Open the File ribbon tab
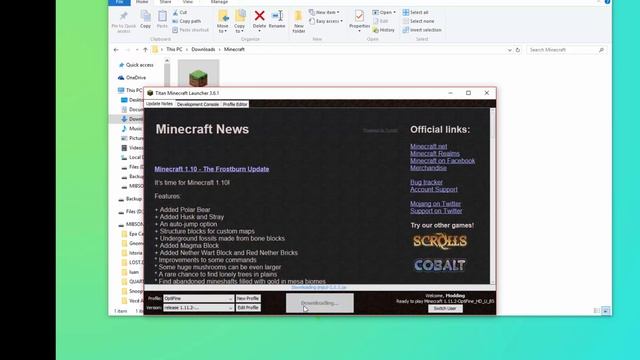The image size is (640, 360). coord(119,2)
